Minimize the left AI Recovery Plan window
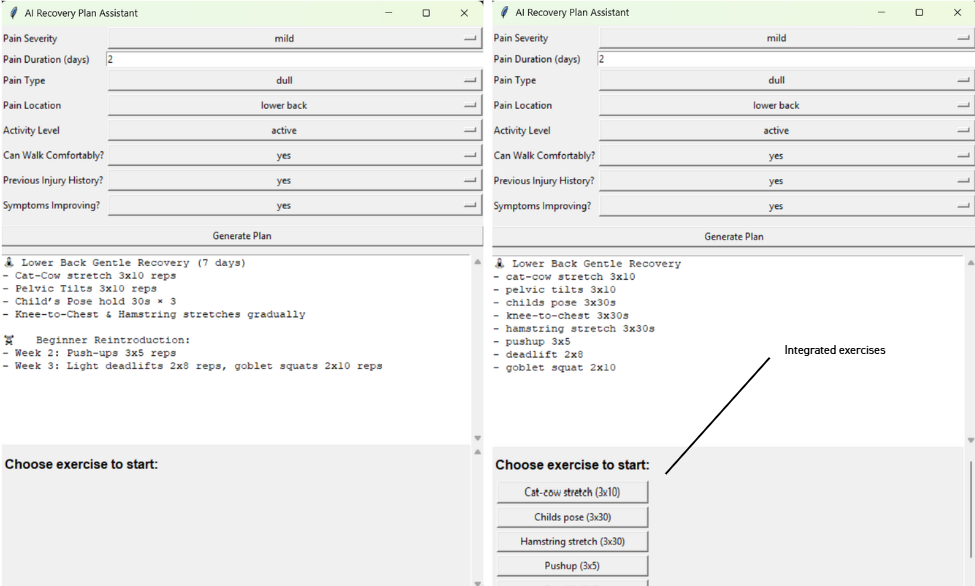This screenshot has height=586, width=975. pyautogui.click(x=389, y=12)
